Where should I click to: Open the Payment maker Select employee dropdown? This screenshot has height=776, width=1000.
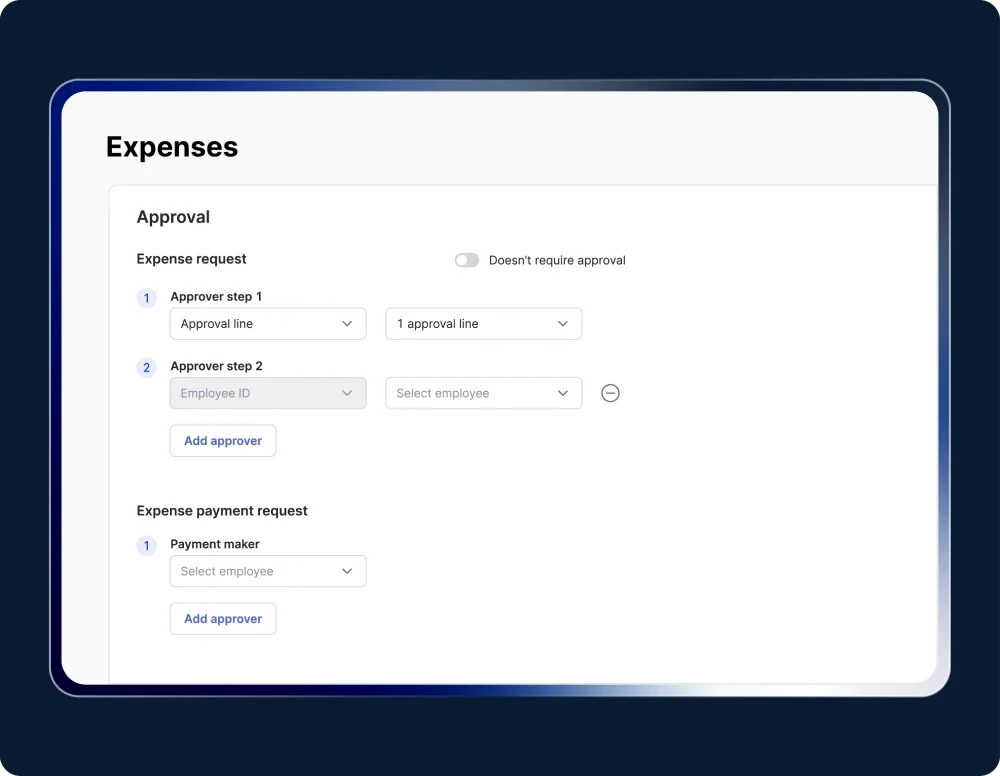point(268,571)
